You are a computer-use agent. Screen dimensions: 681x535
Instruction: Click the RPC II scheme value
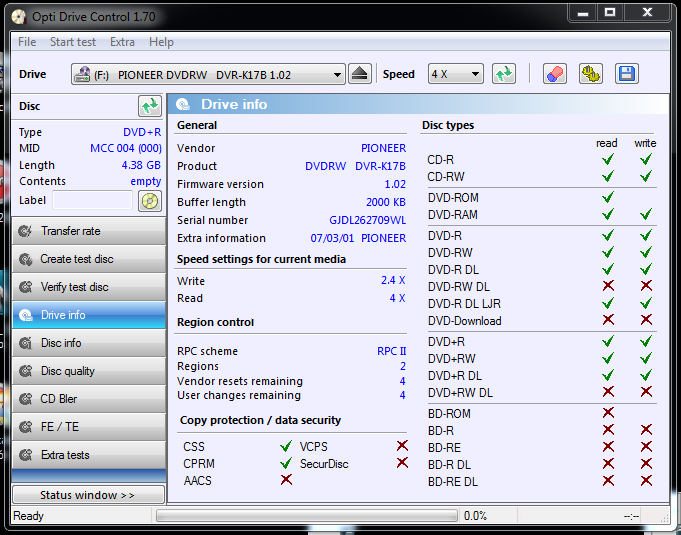click(391, 351)
